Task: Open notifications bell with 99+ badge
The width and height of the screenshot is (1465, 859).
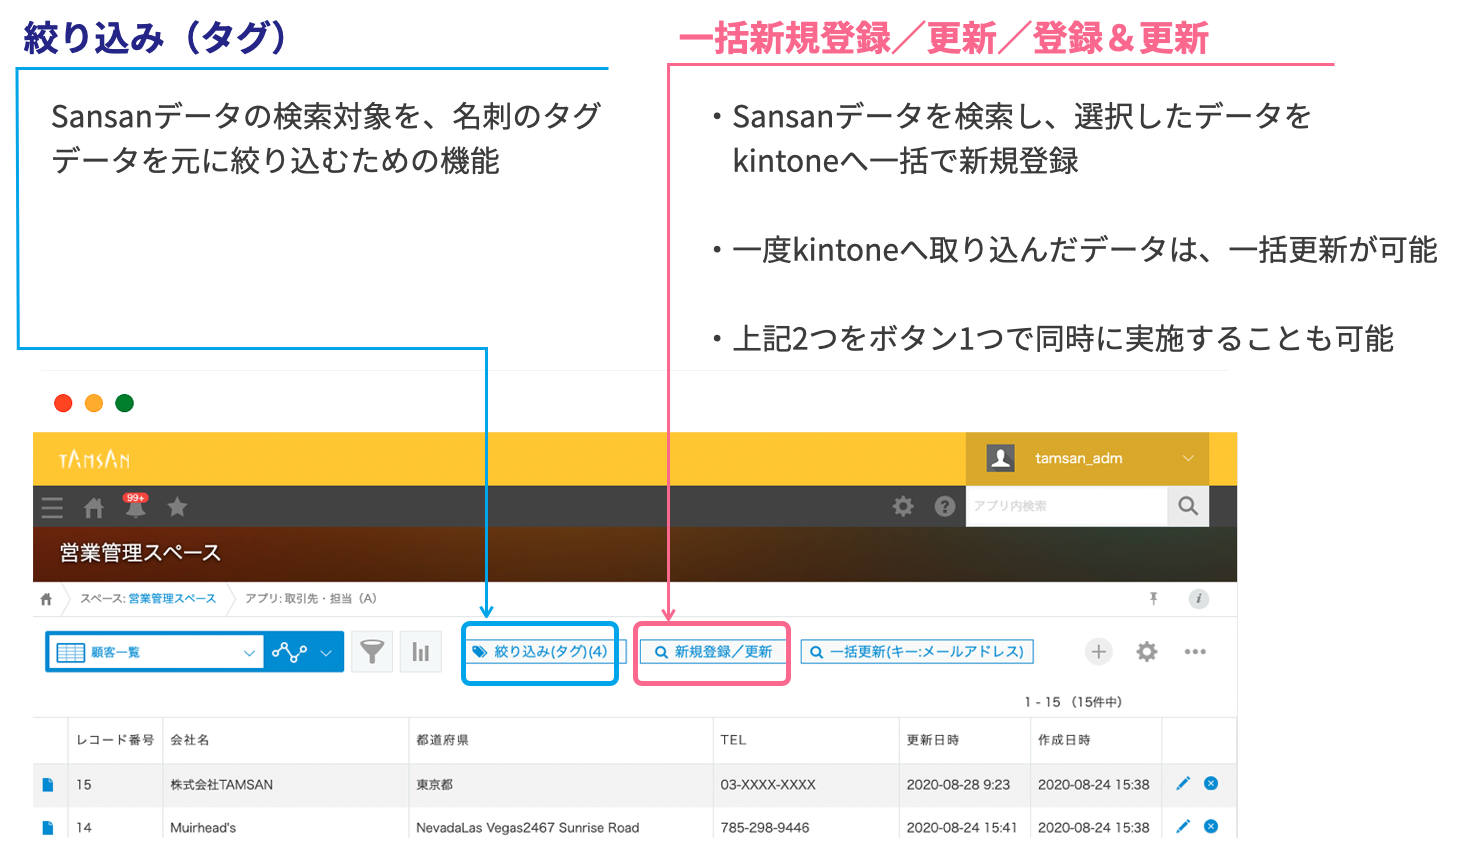Action: (135, 507)
